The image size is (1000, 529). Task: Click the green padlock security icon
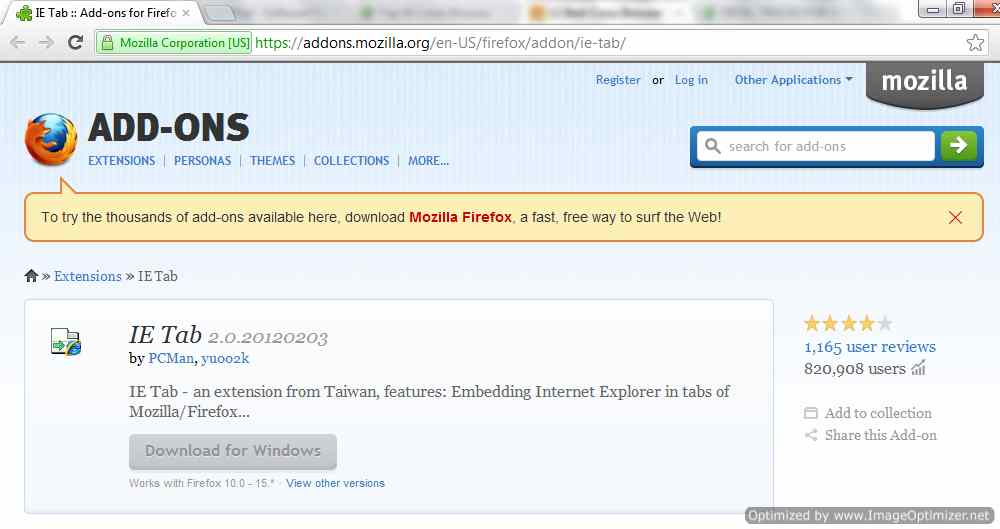coord(107,43)
